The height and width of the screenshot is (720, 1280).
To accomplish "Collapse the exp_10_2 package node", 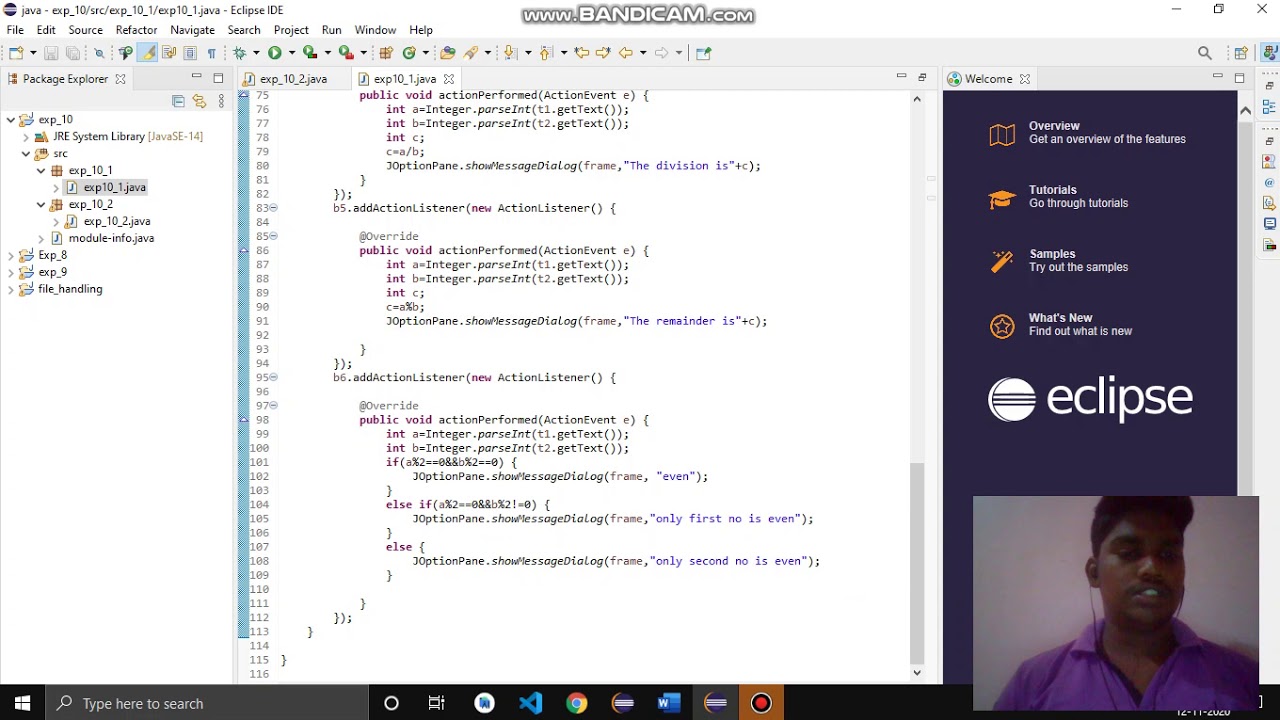I will pos(41,205).
